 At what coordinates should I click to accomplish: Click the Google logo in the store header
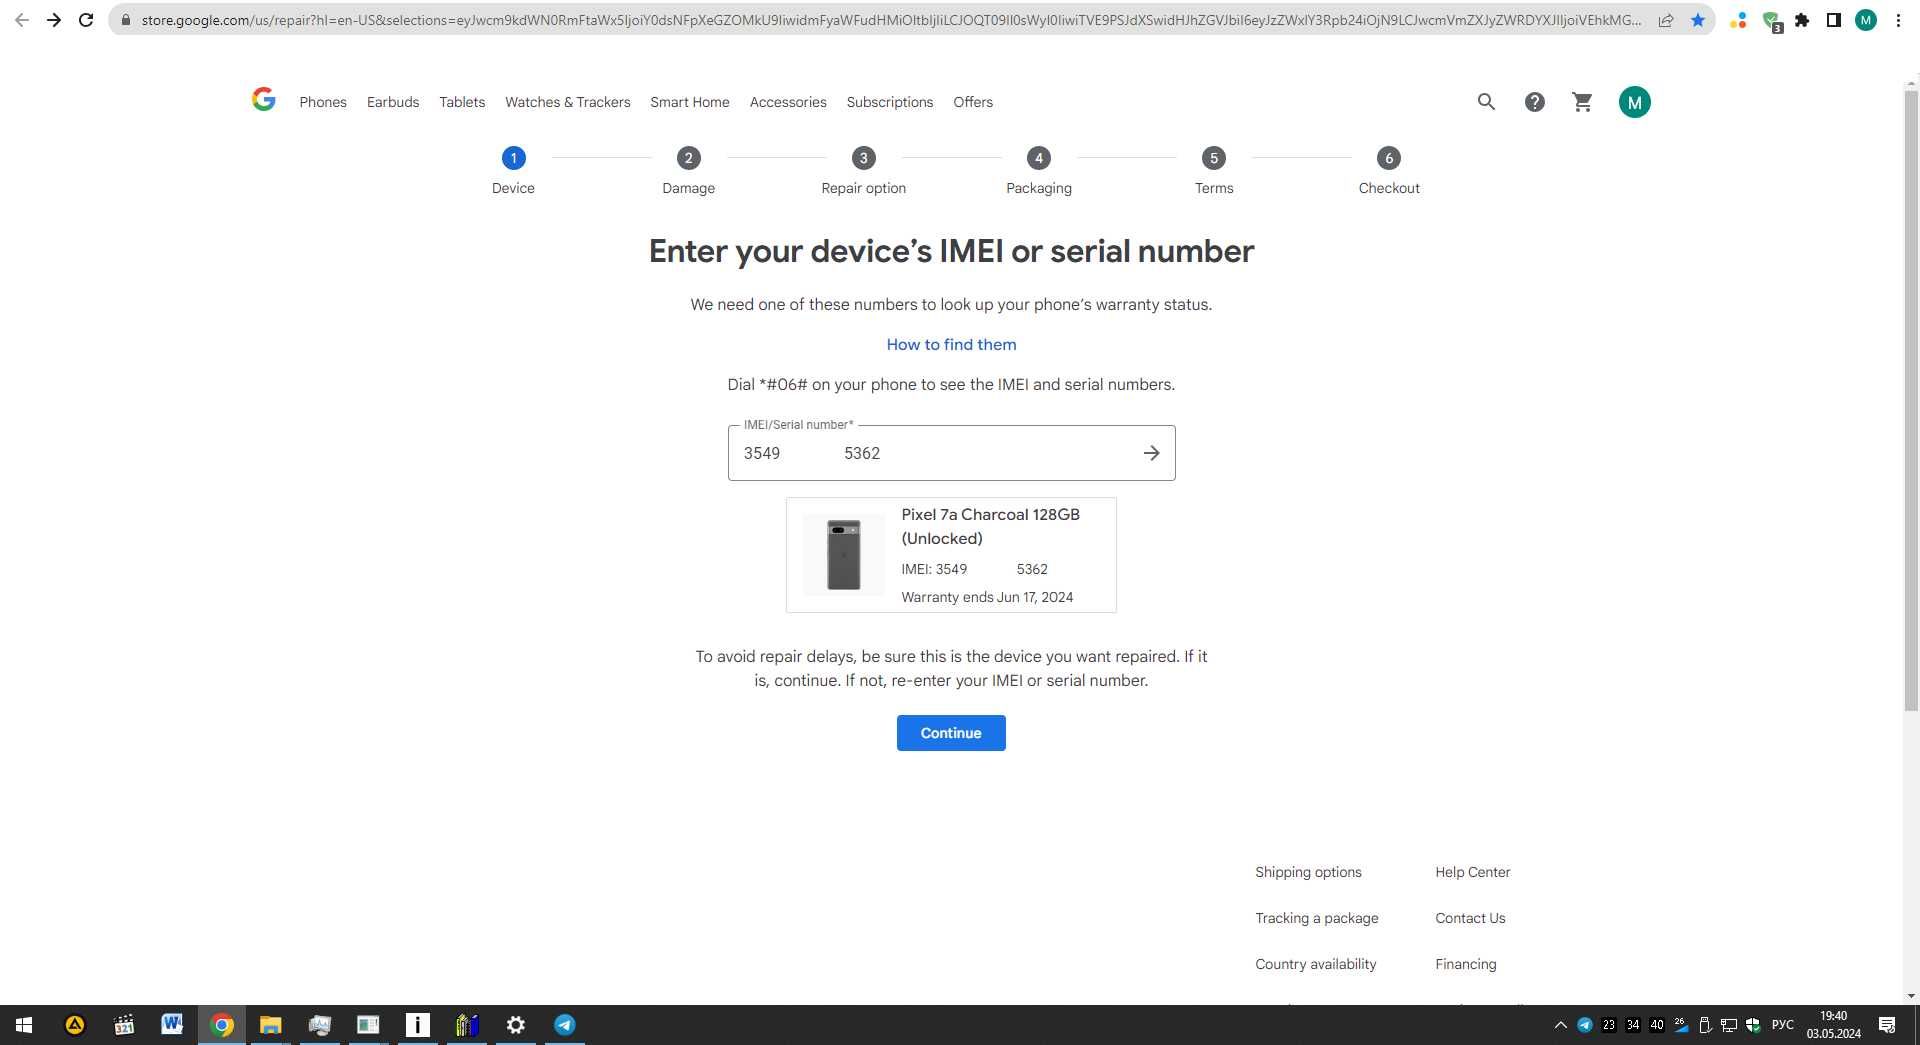point(263,99)
